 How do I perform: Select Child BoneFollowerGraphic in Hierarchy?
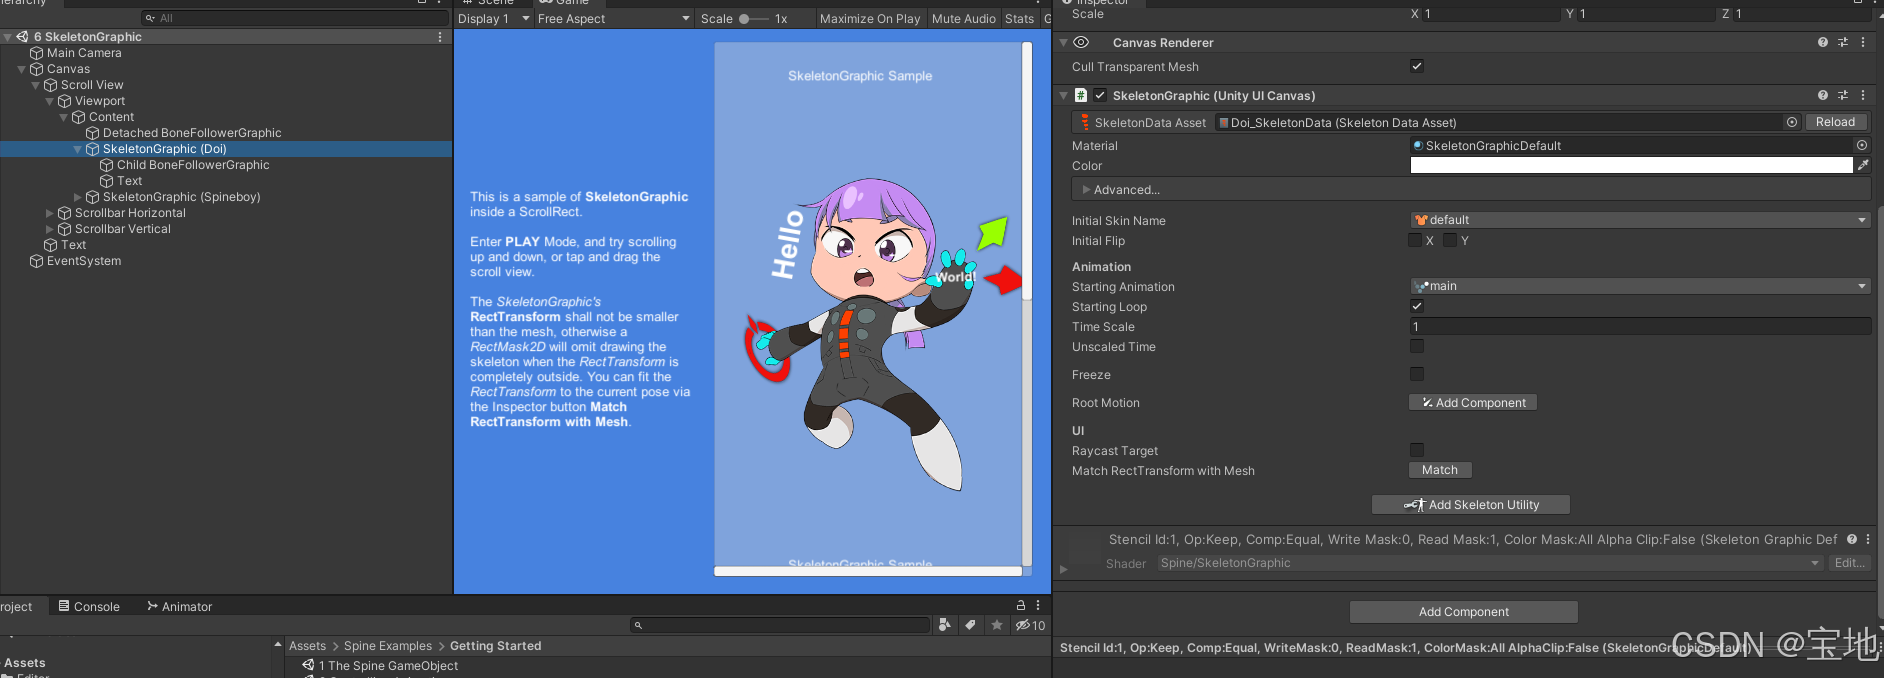pyautogui.click(x=193, y=165)
